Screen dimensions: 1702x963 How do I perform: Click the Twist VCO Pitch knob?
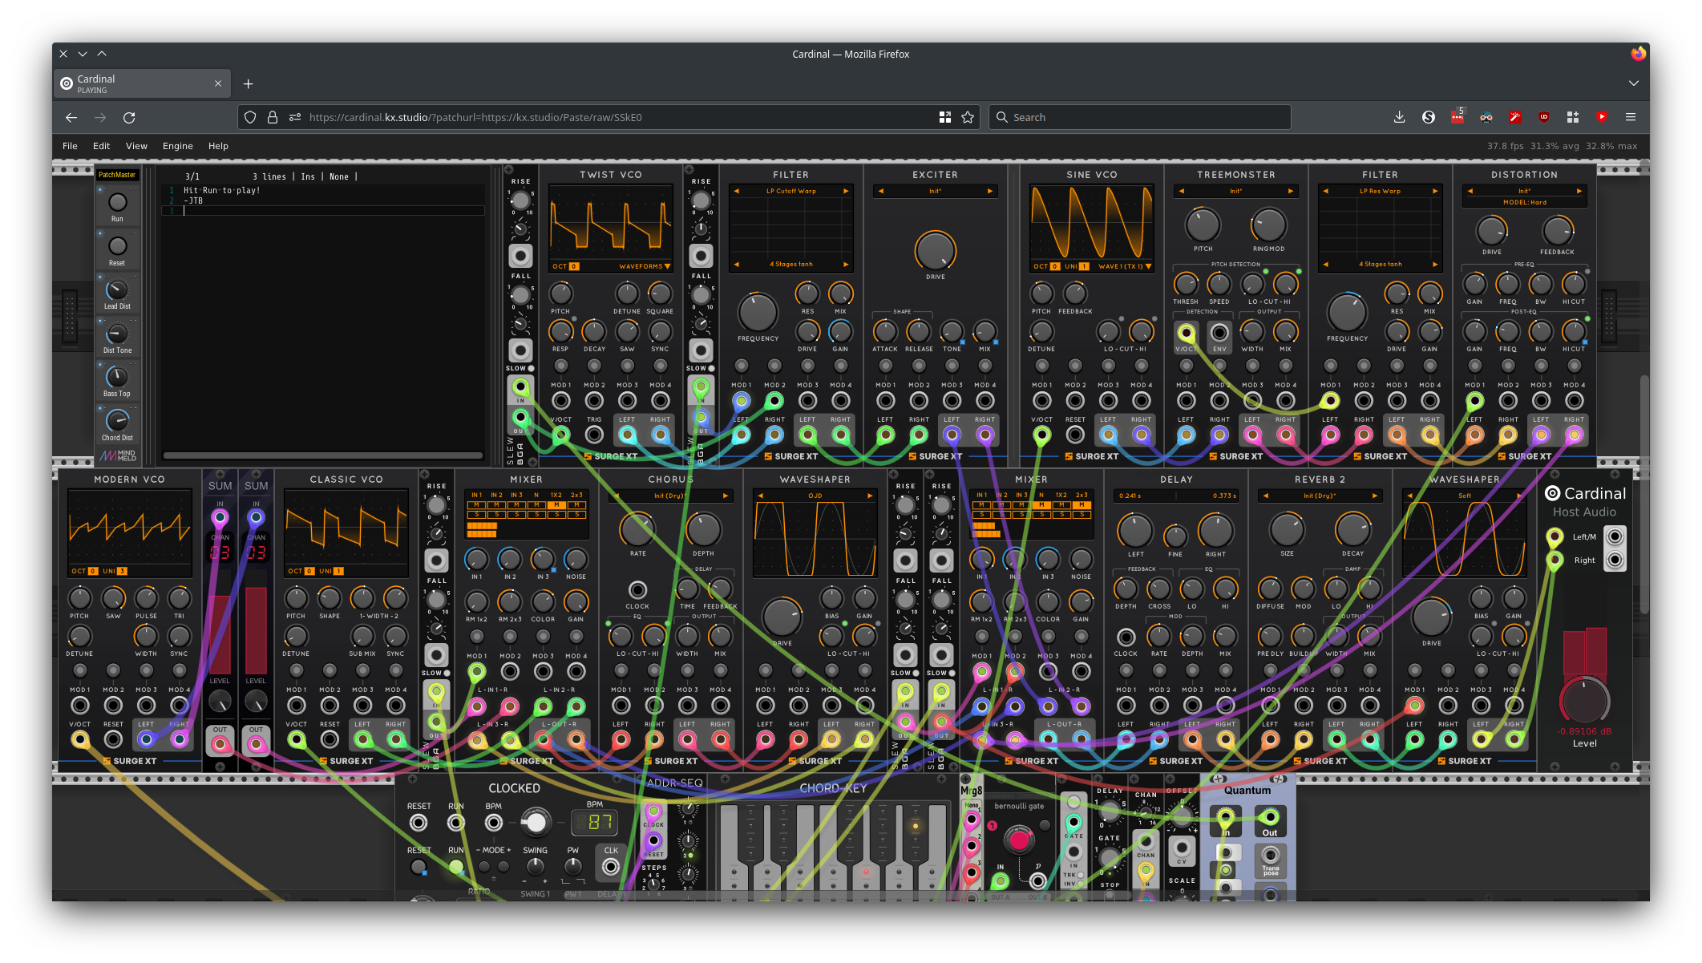[560, 293]
